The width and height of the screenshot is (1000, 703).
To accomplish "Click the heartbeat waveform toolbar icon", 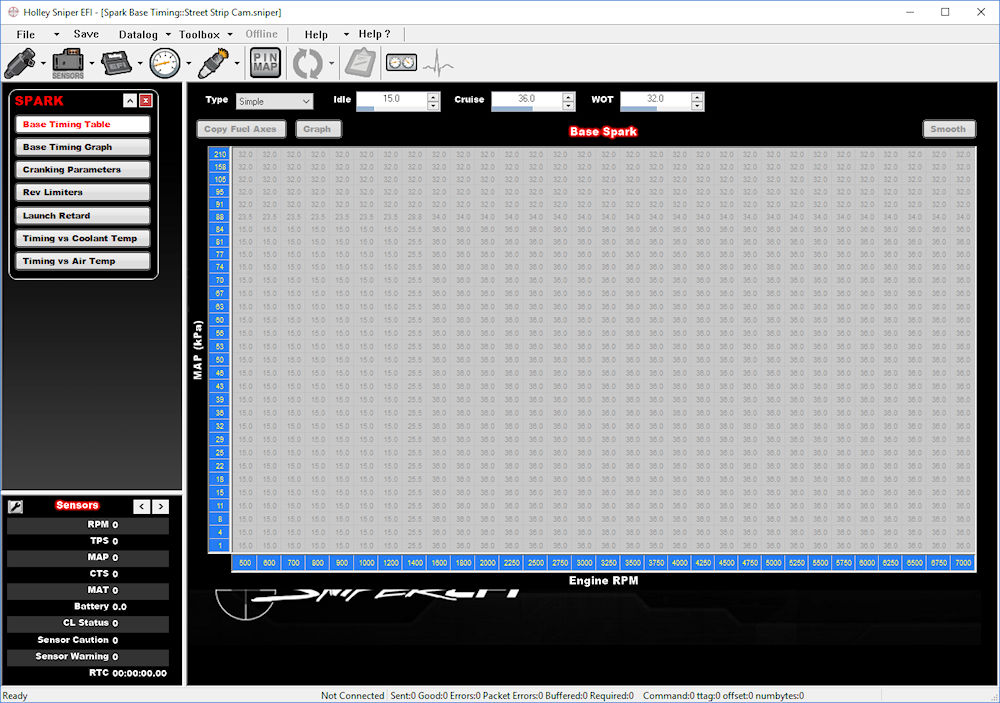I will tap(439, 63).
